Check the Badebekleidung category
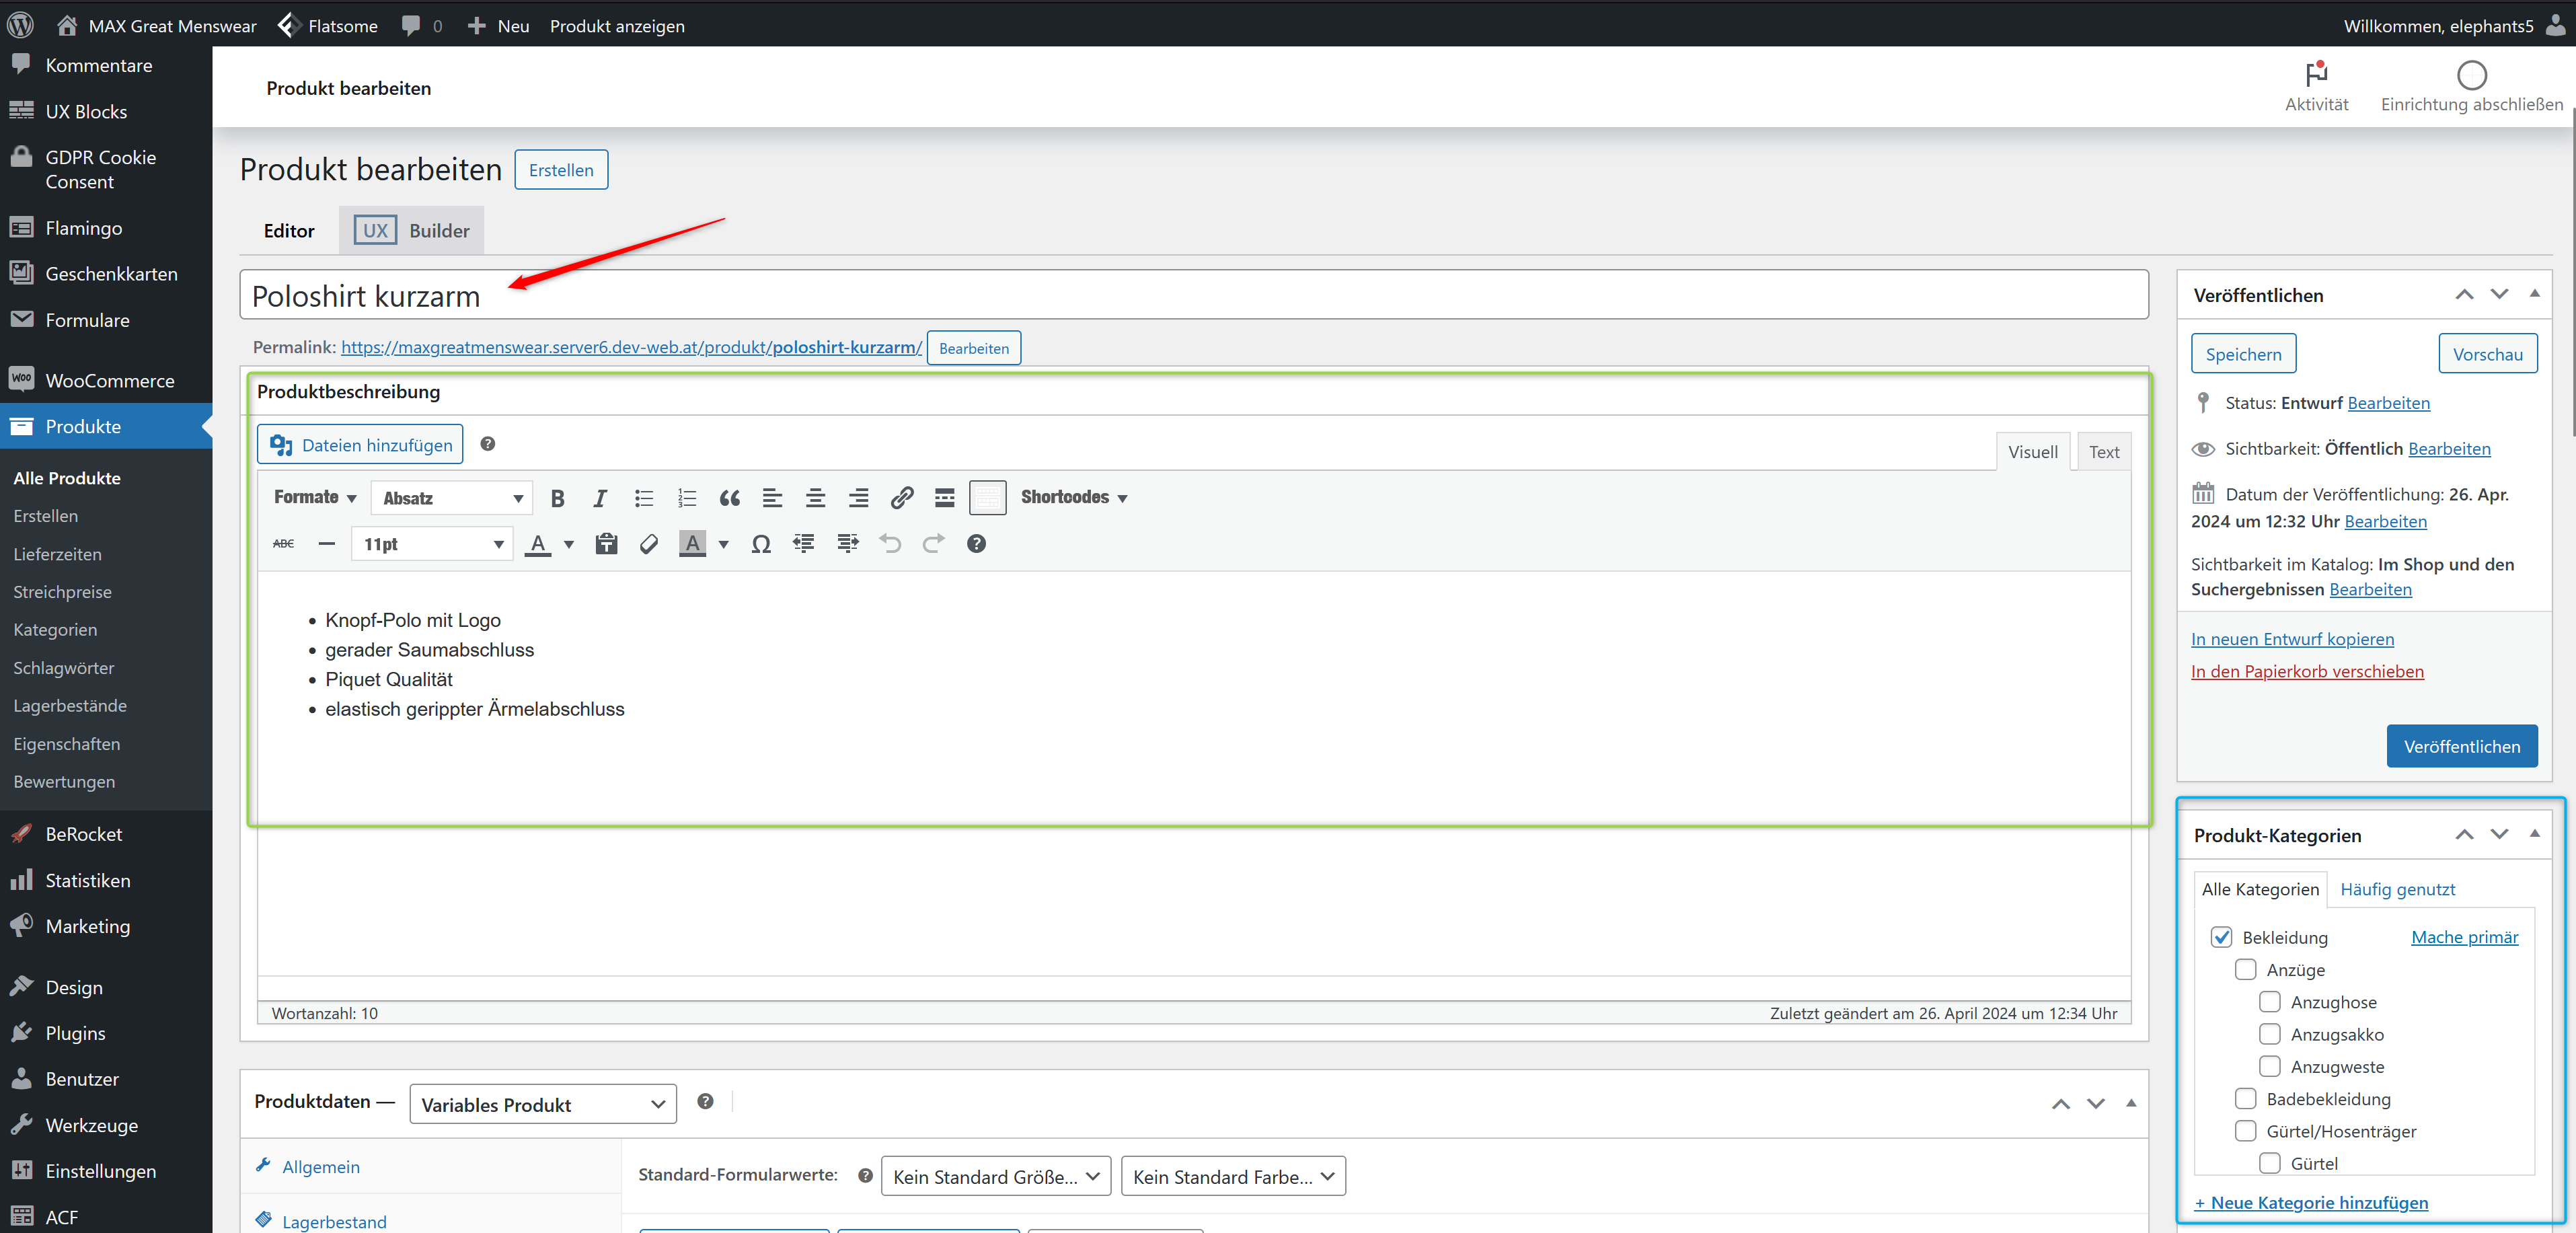 [2245, 1098]
